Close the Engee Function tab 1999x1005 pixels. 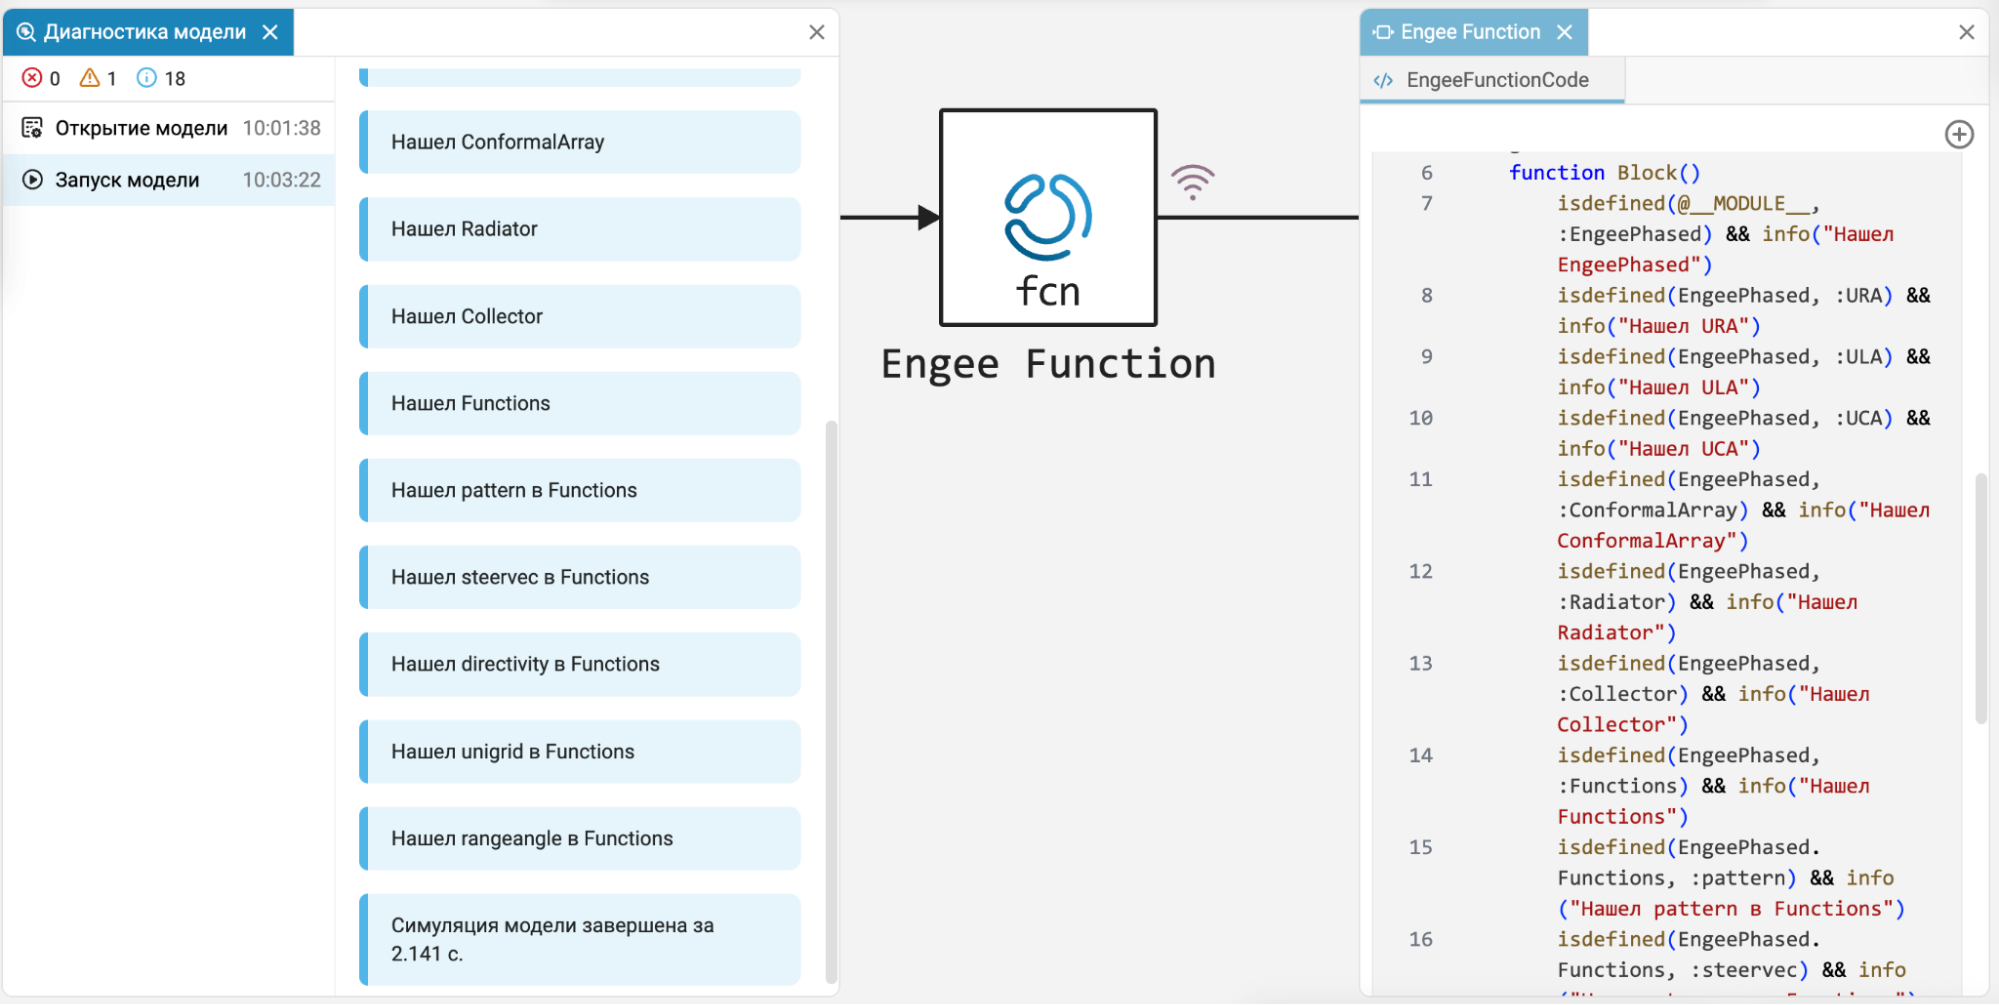(x=1565, y=32)
